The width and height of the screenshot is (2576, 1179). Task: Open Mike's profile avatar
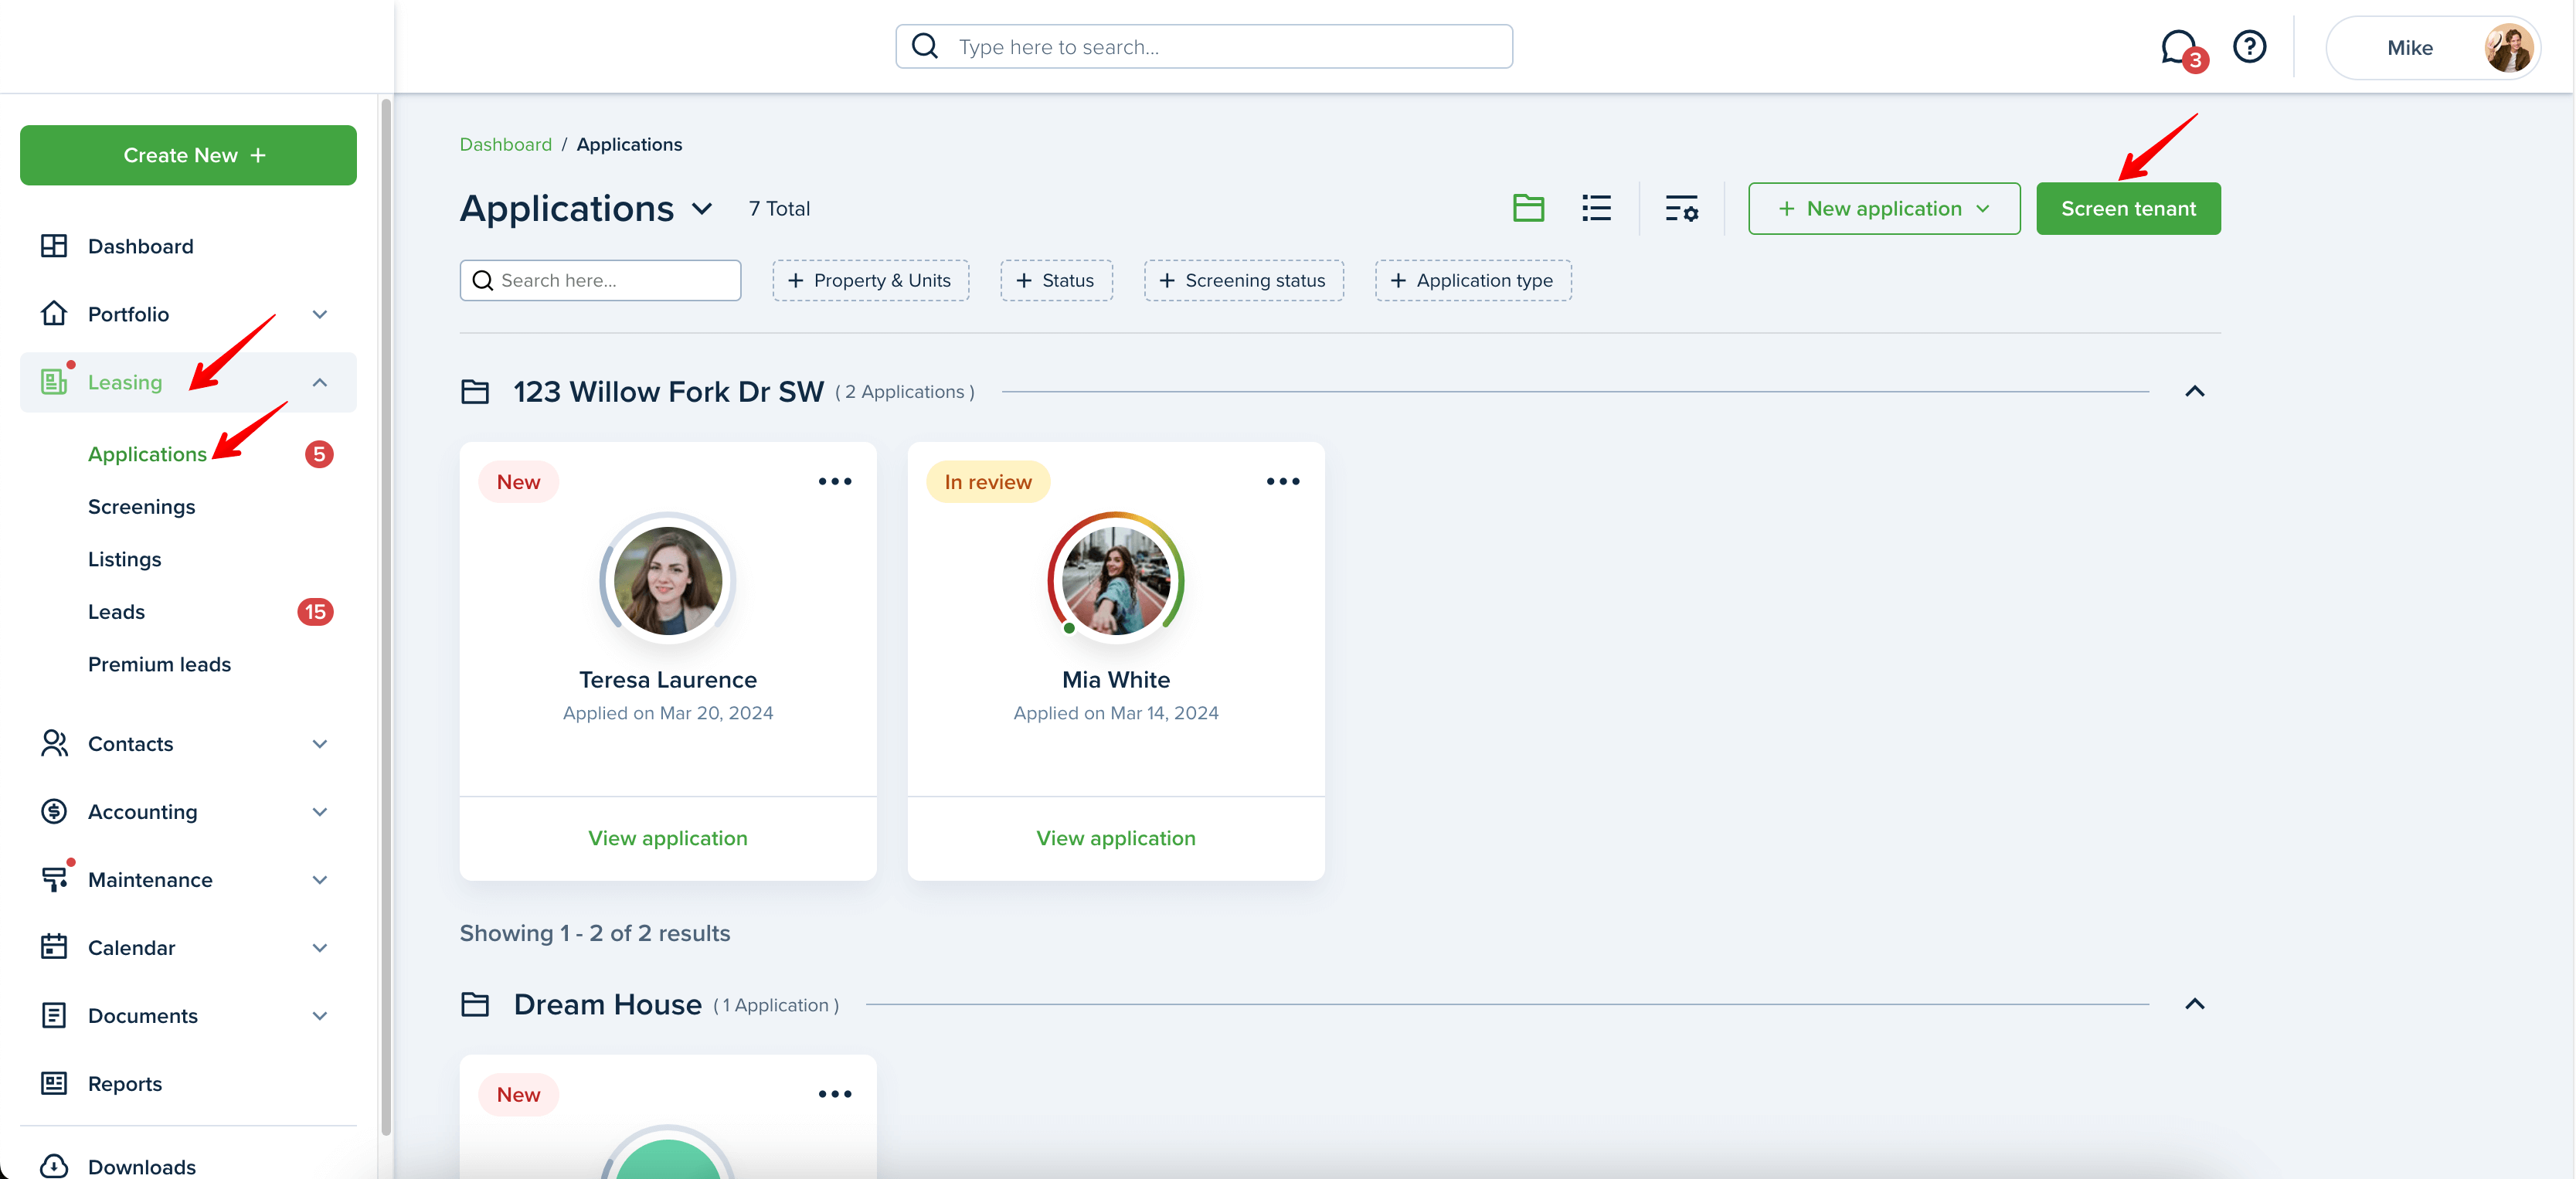point(2508,47)
